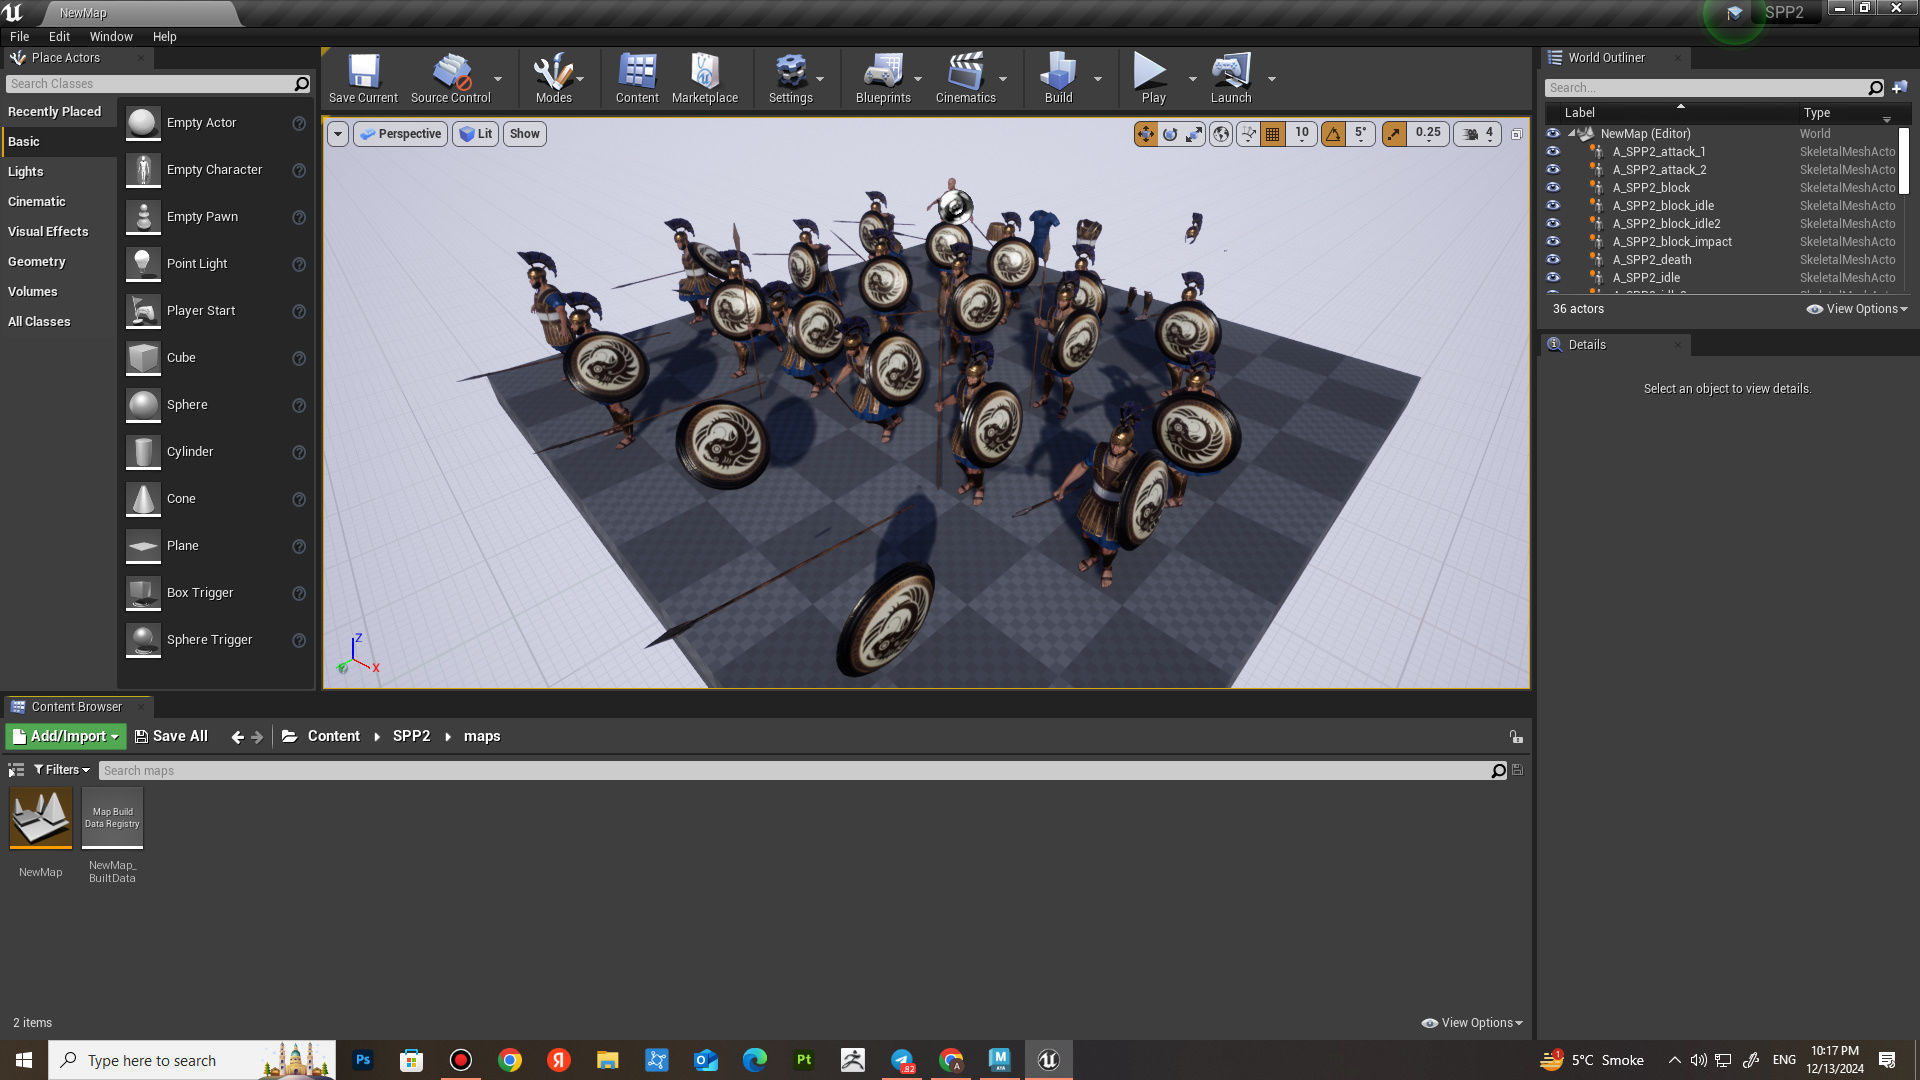Click the Source Control icon
Viewport: 1920px width, 1080px height.
[450, 78]
